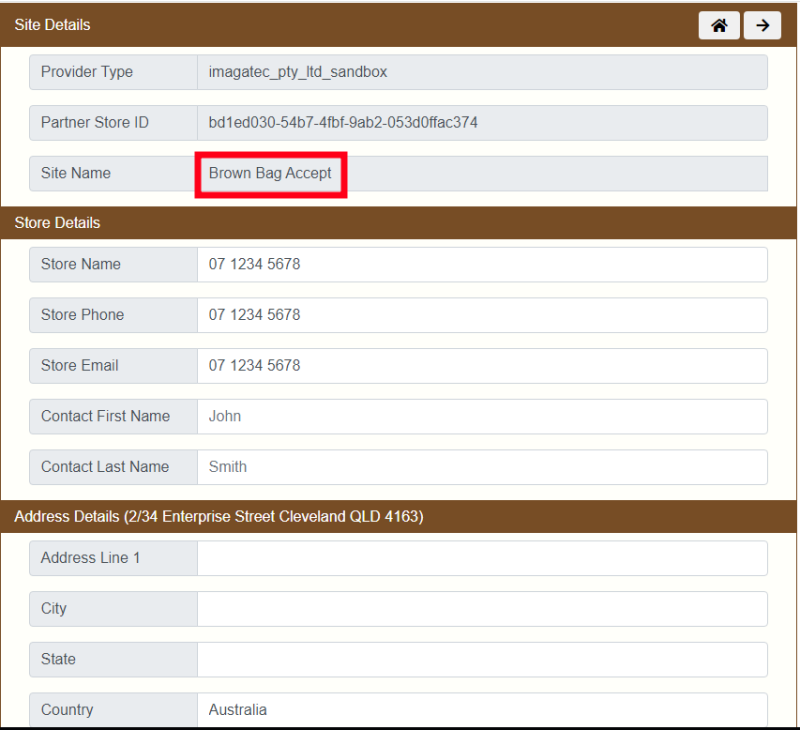Select the State input field

tap(482, 659)
